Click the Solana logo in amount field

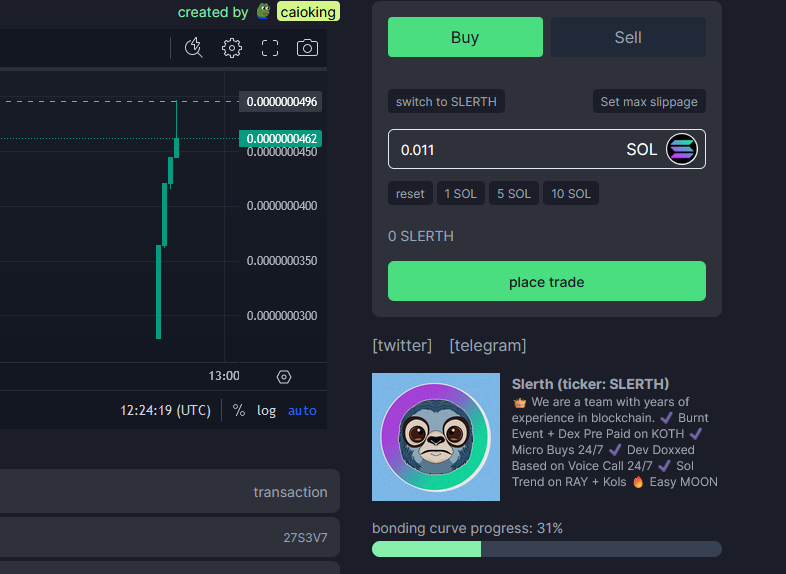point(682,149)
